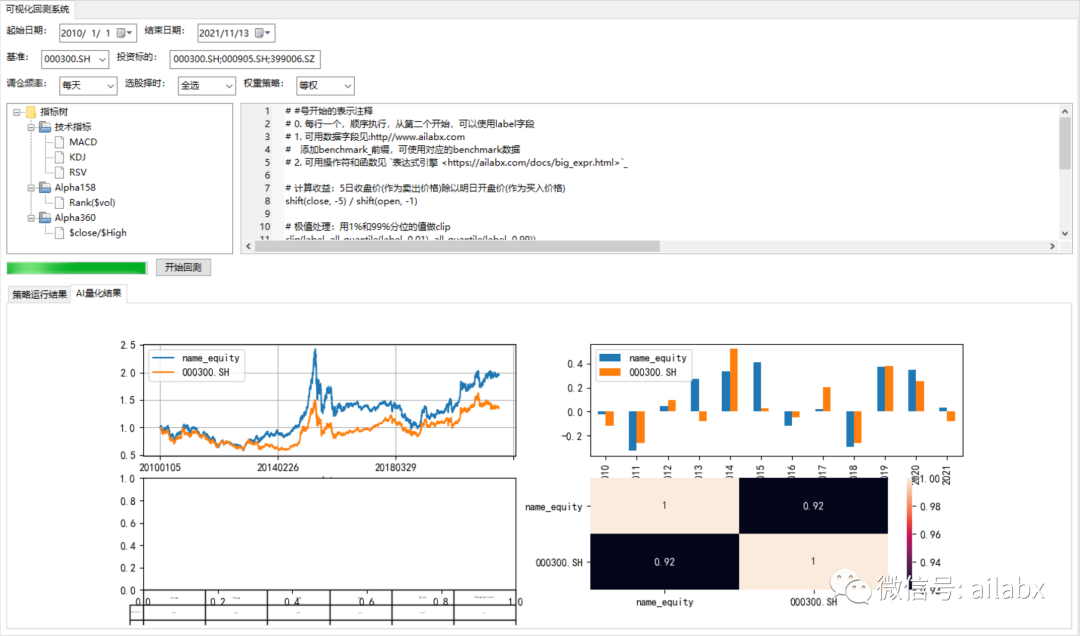Click the start date field 2010/1/1

pyautogui.click(x=98, y=33)
